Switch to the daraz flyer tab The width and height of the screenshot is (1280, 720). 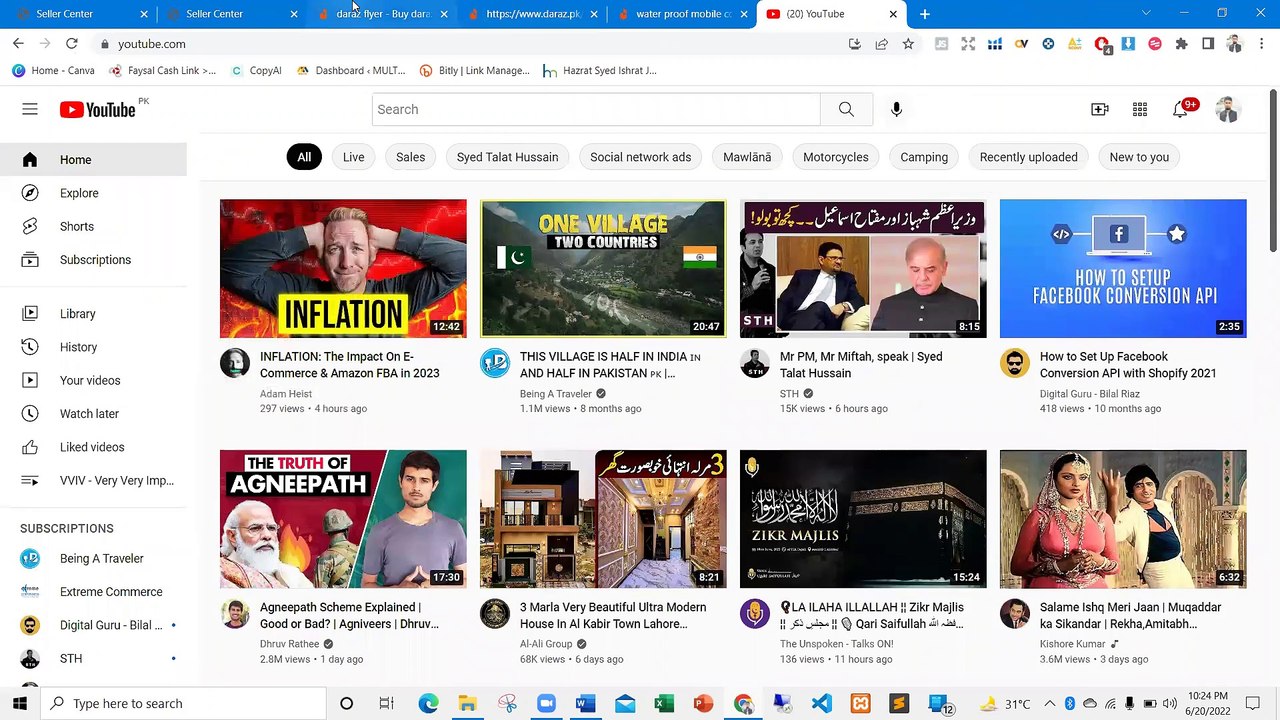pos(383,14)
